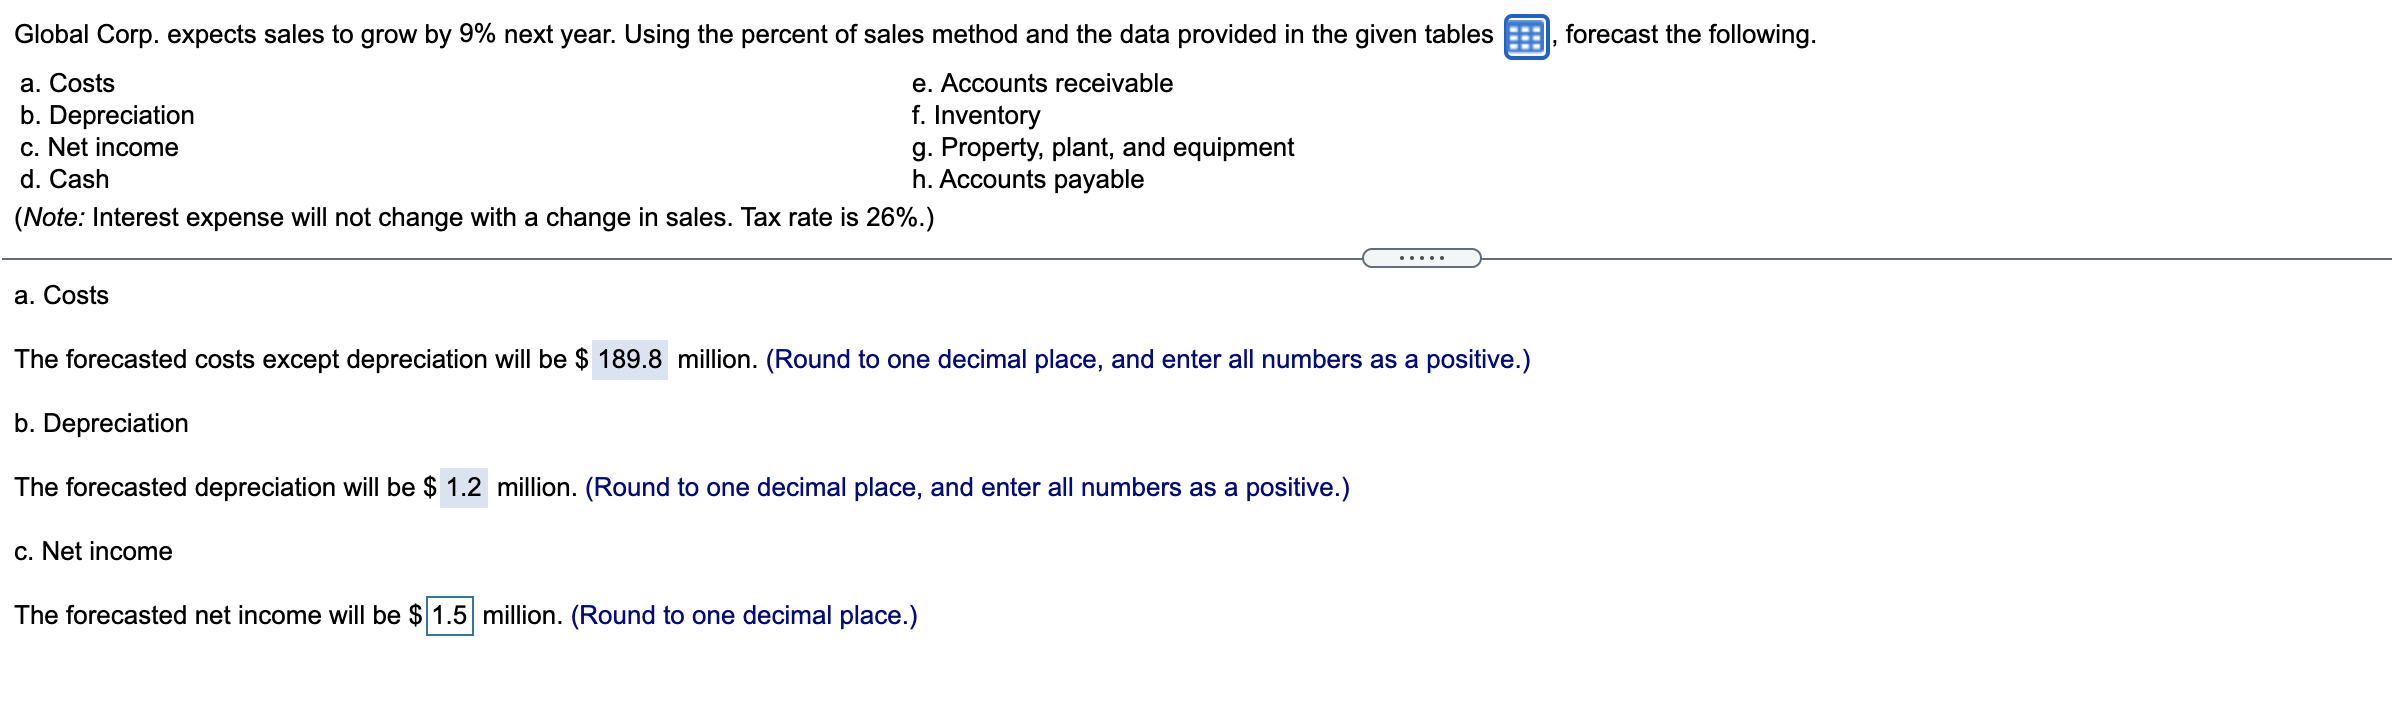This screenshot has height=712, width=2392.
Task: Select the 'b. Depreciation' section heading below divider
Action: coord(101,423)
